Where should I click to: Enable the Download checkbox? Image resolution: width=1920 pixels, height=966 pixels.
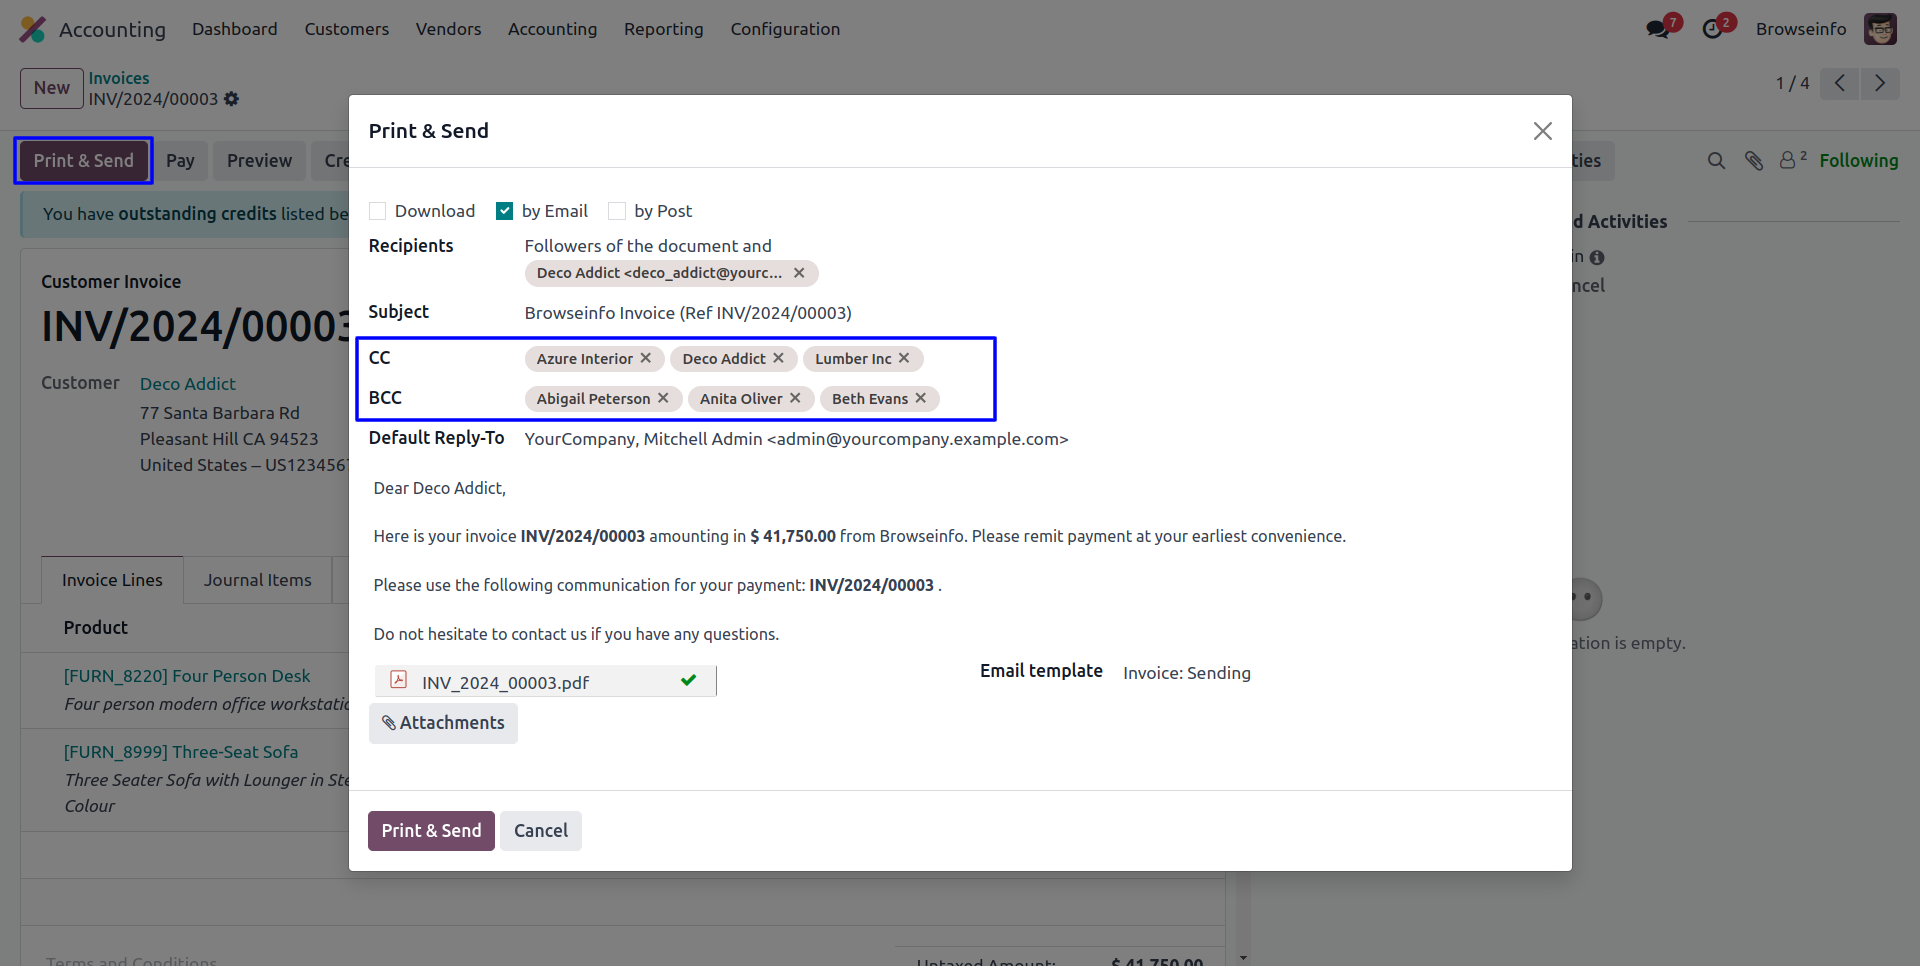[x=378, y=211]
